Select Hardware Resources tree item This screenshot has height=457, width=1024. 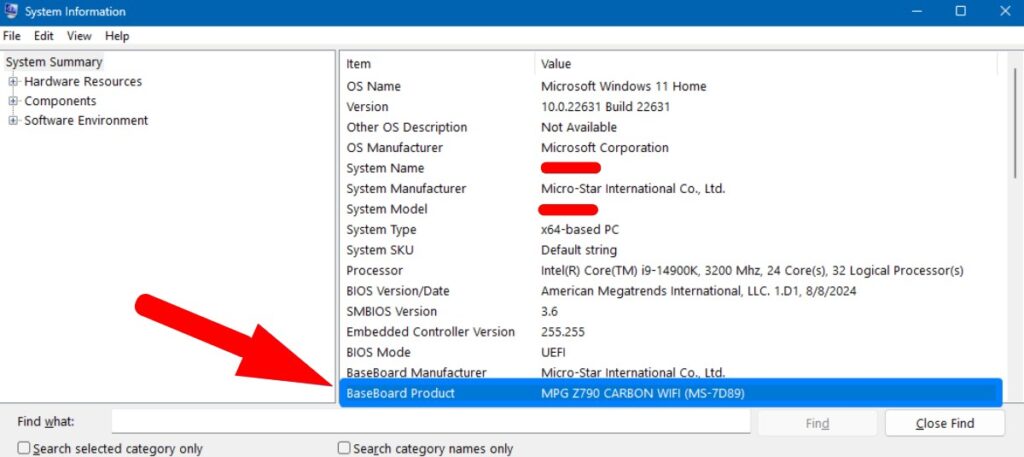[83, 82]
